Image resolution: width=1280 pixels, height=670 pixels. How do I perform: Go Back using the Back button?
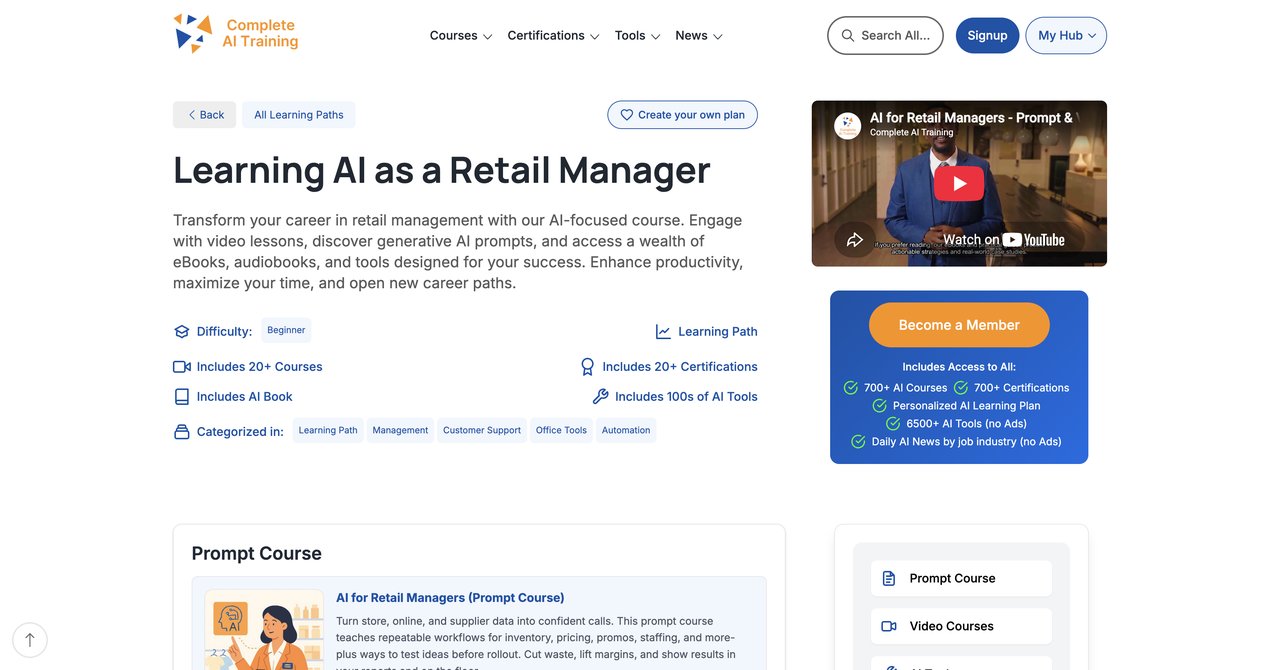point(204,115)
